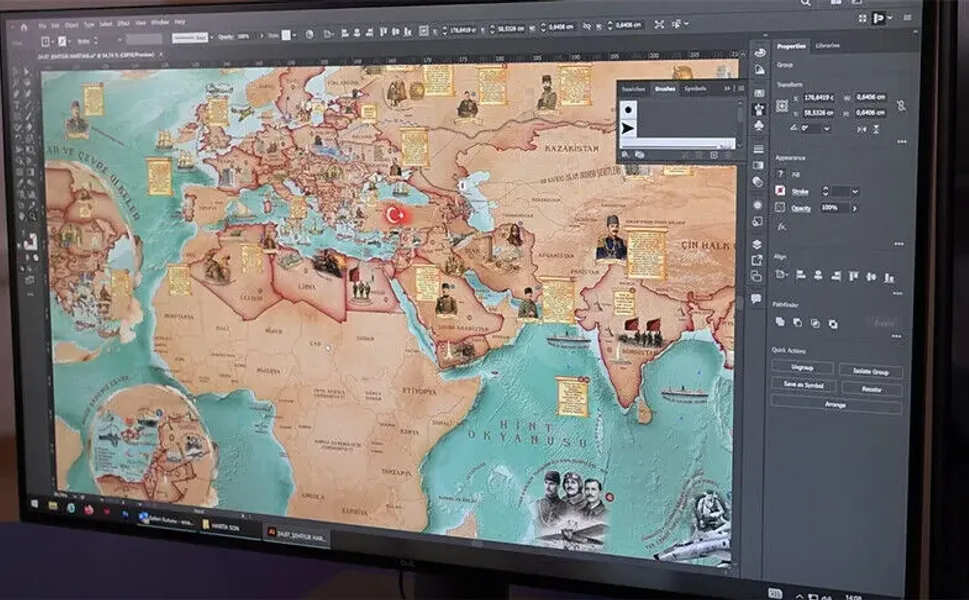The width and height of the screenshot is (969, 600).
Task: Click the Save as Symbol button
Action: click(x=803, y=384)
